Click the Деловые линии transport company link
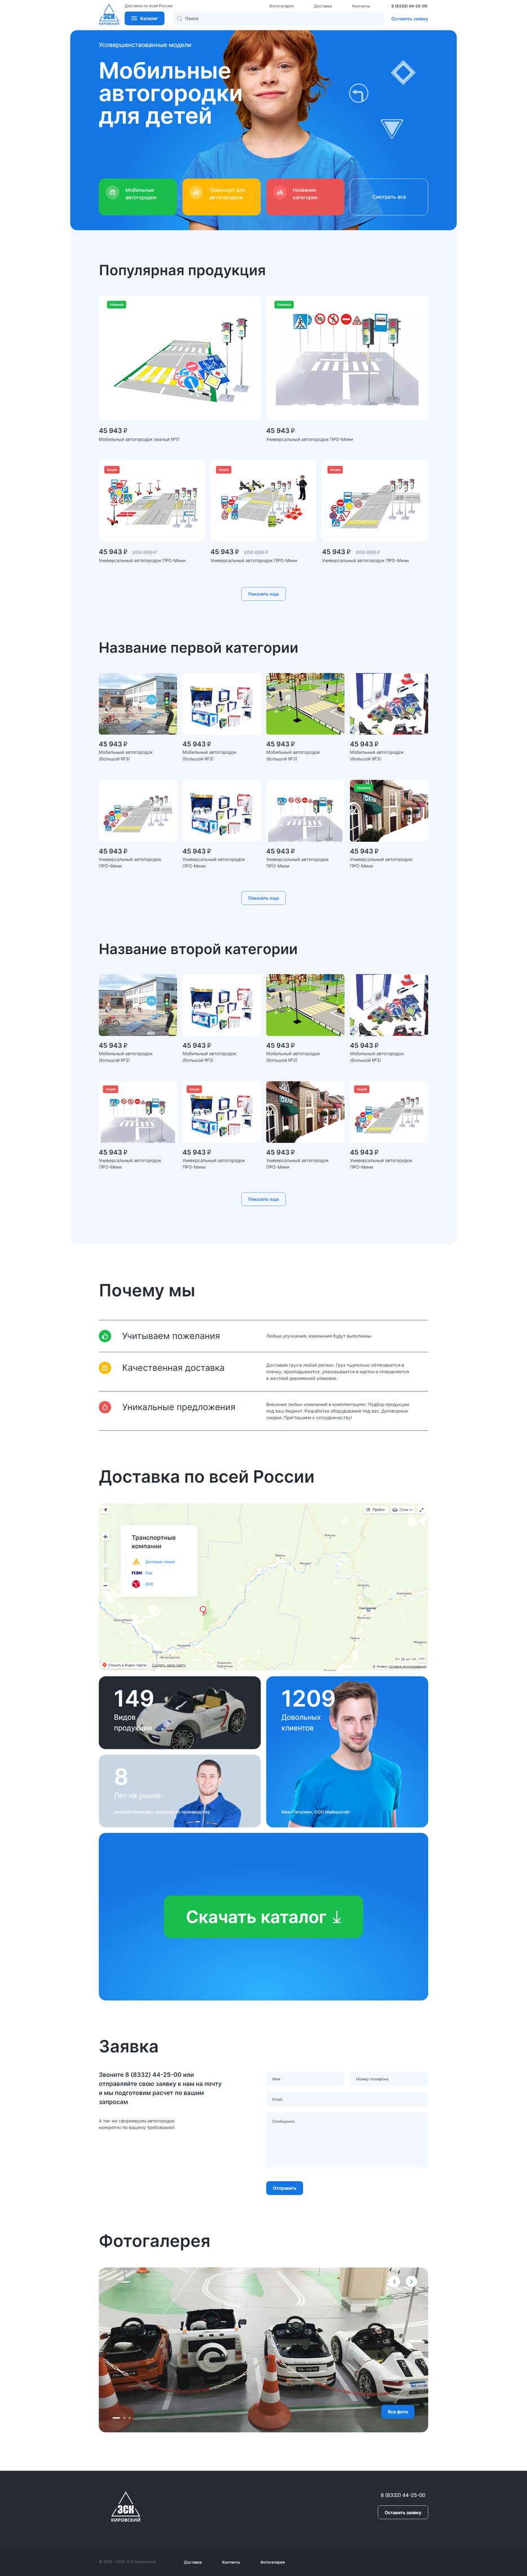This screenshot has width=527, height=2576. click(x=160, y=1561)
